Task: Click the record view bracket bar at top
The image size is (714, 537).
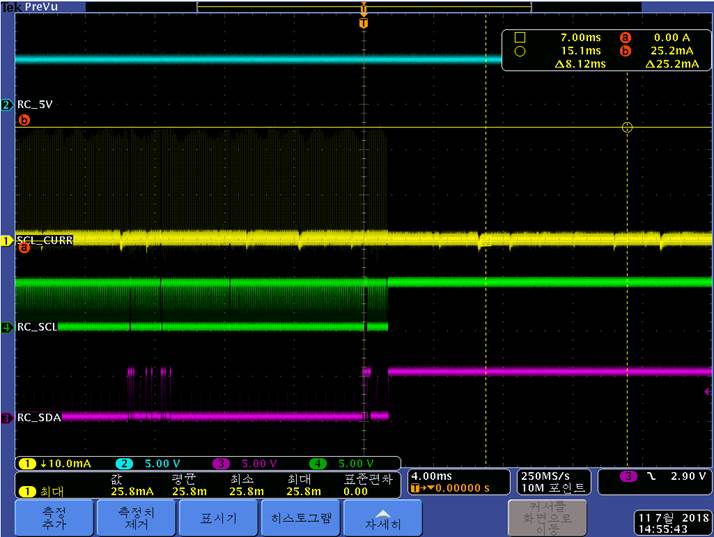Action: coord(364,6)
